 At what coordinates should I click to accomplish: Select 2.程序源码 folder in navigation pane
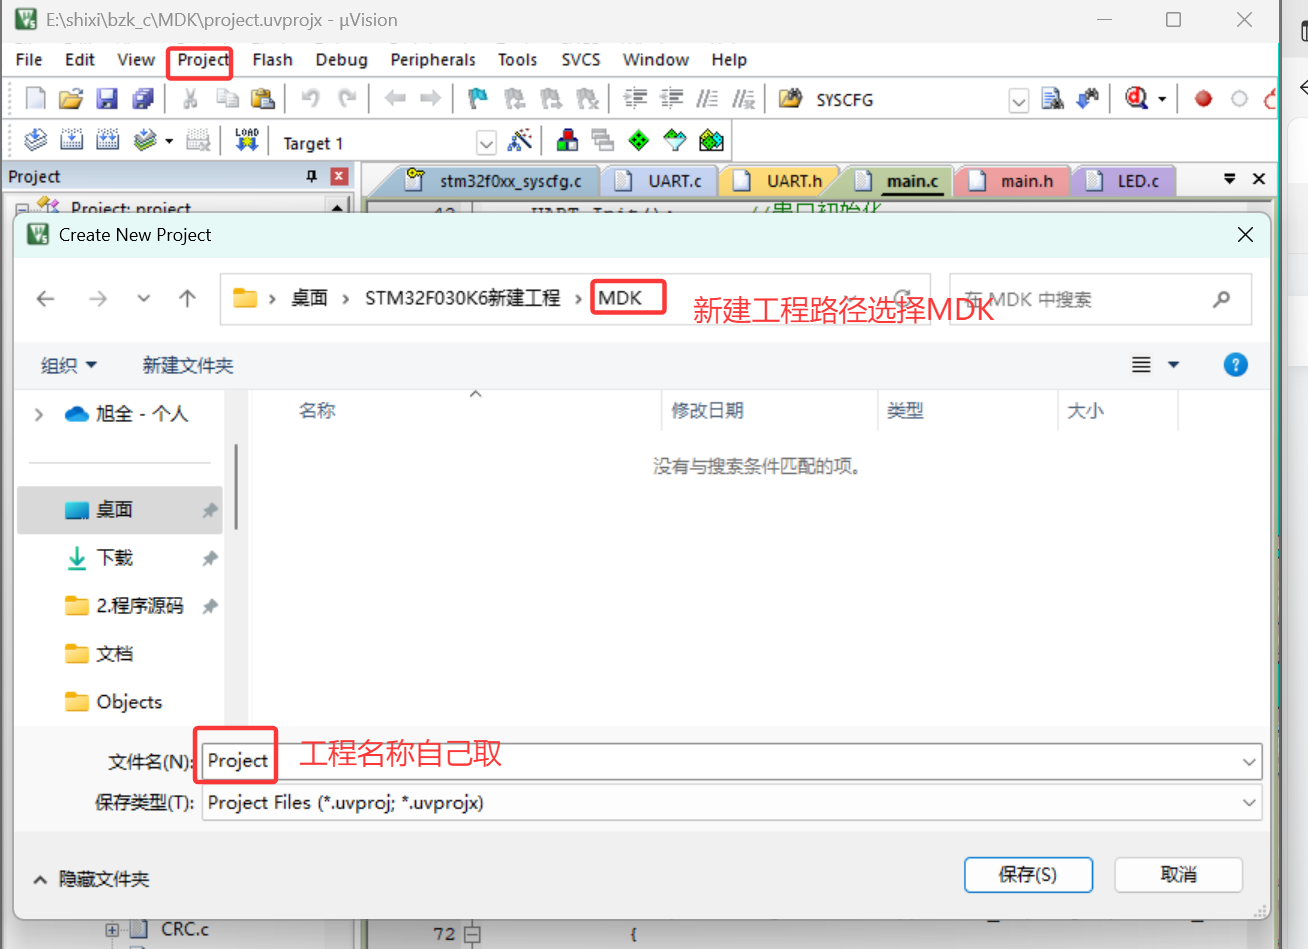coord(120,606)
